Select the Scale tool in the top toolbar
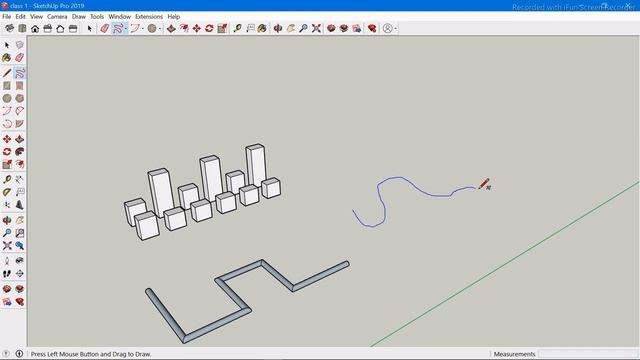Image resolution: width=640 pixels, height=360 pixels. [222, 28]
